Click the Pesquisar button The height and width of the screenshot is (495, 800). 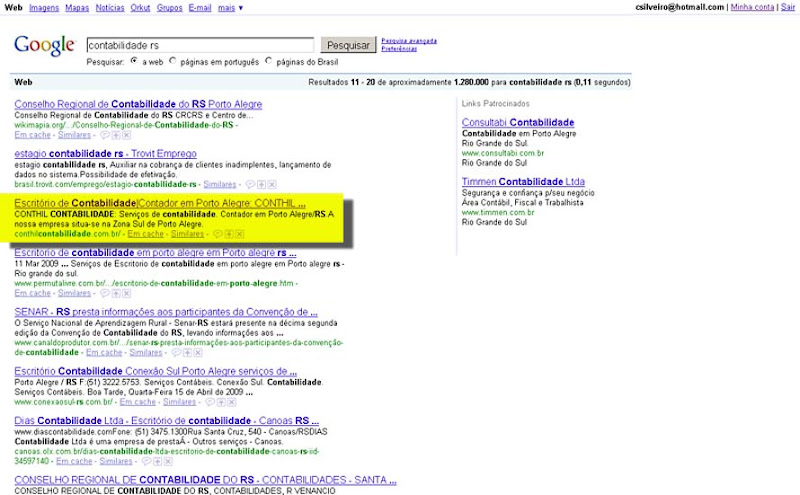tap(348, 45)
